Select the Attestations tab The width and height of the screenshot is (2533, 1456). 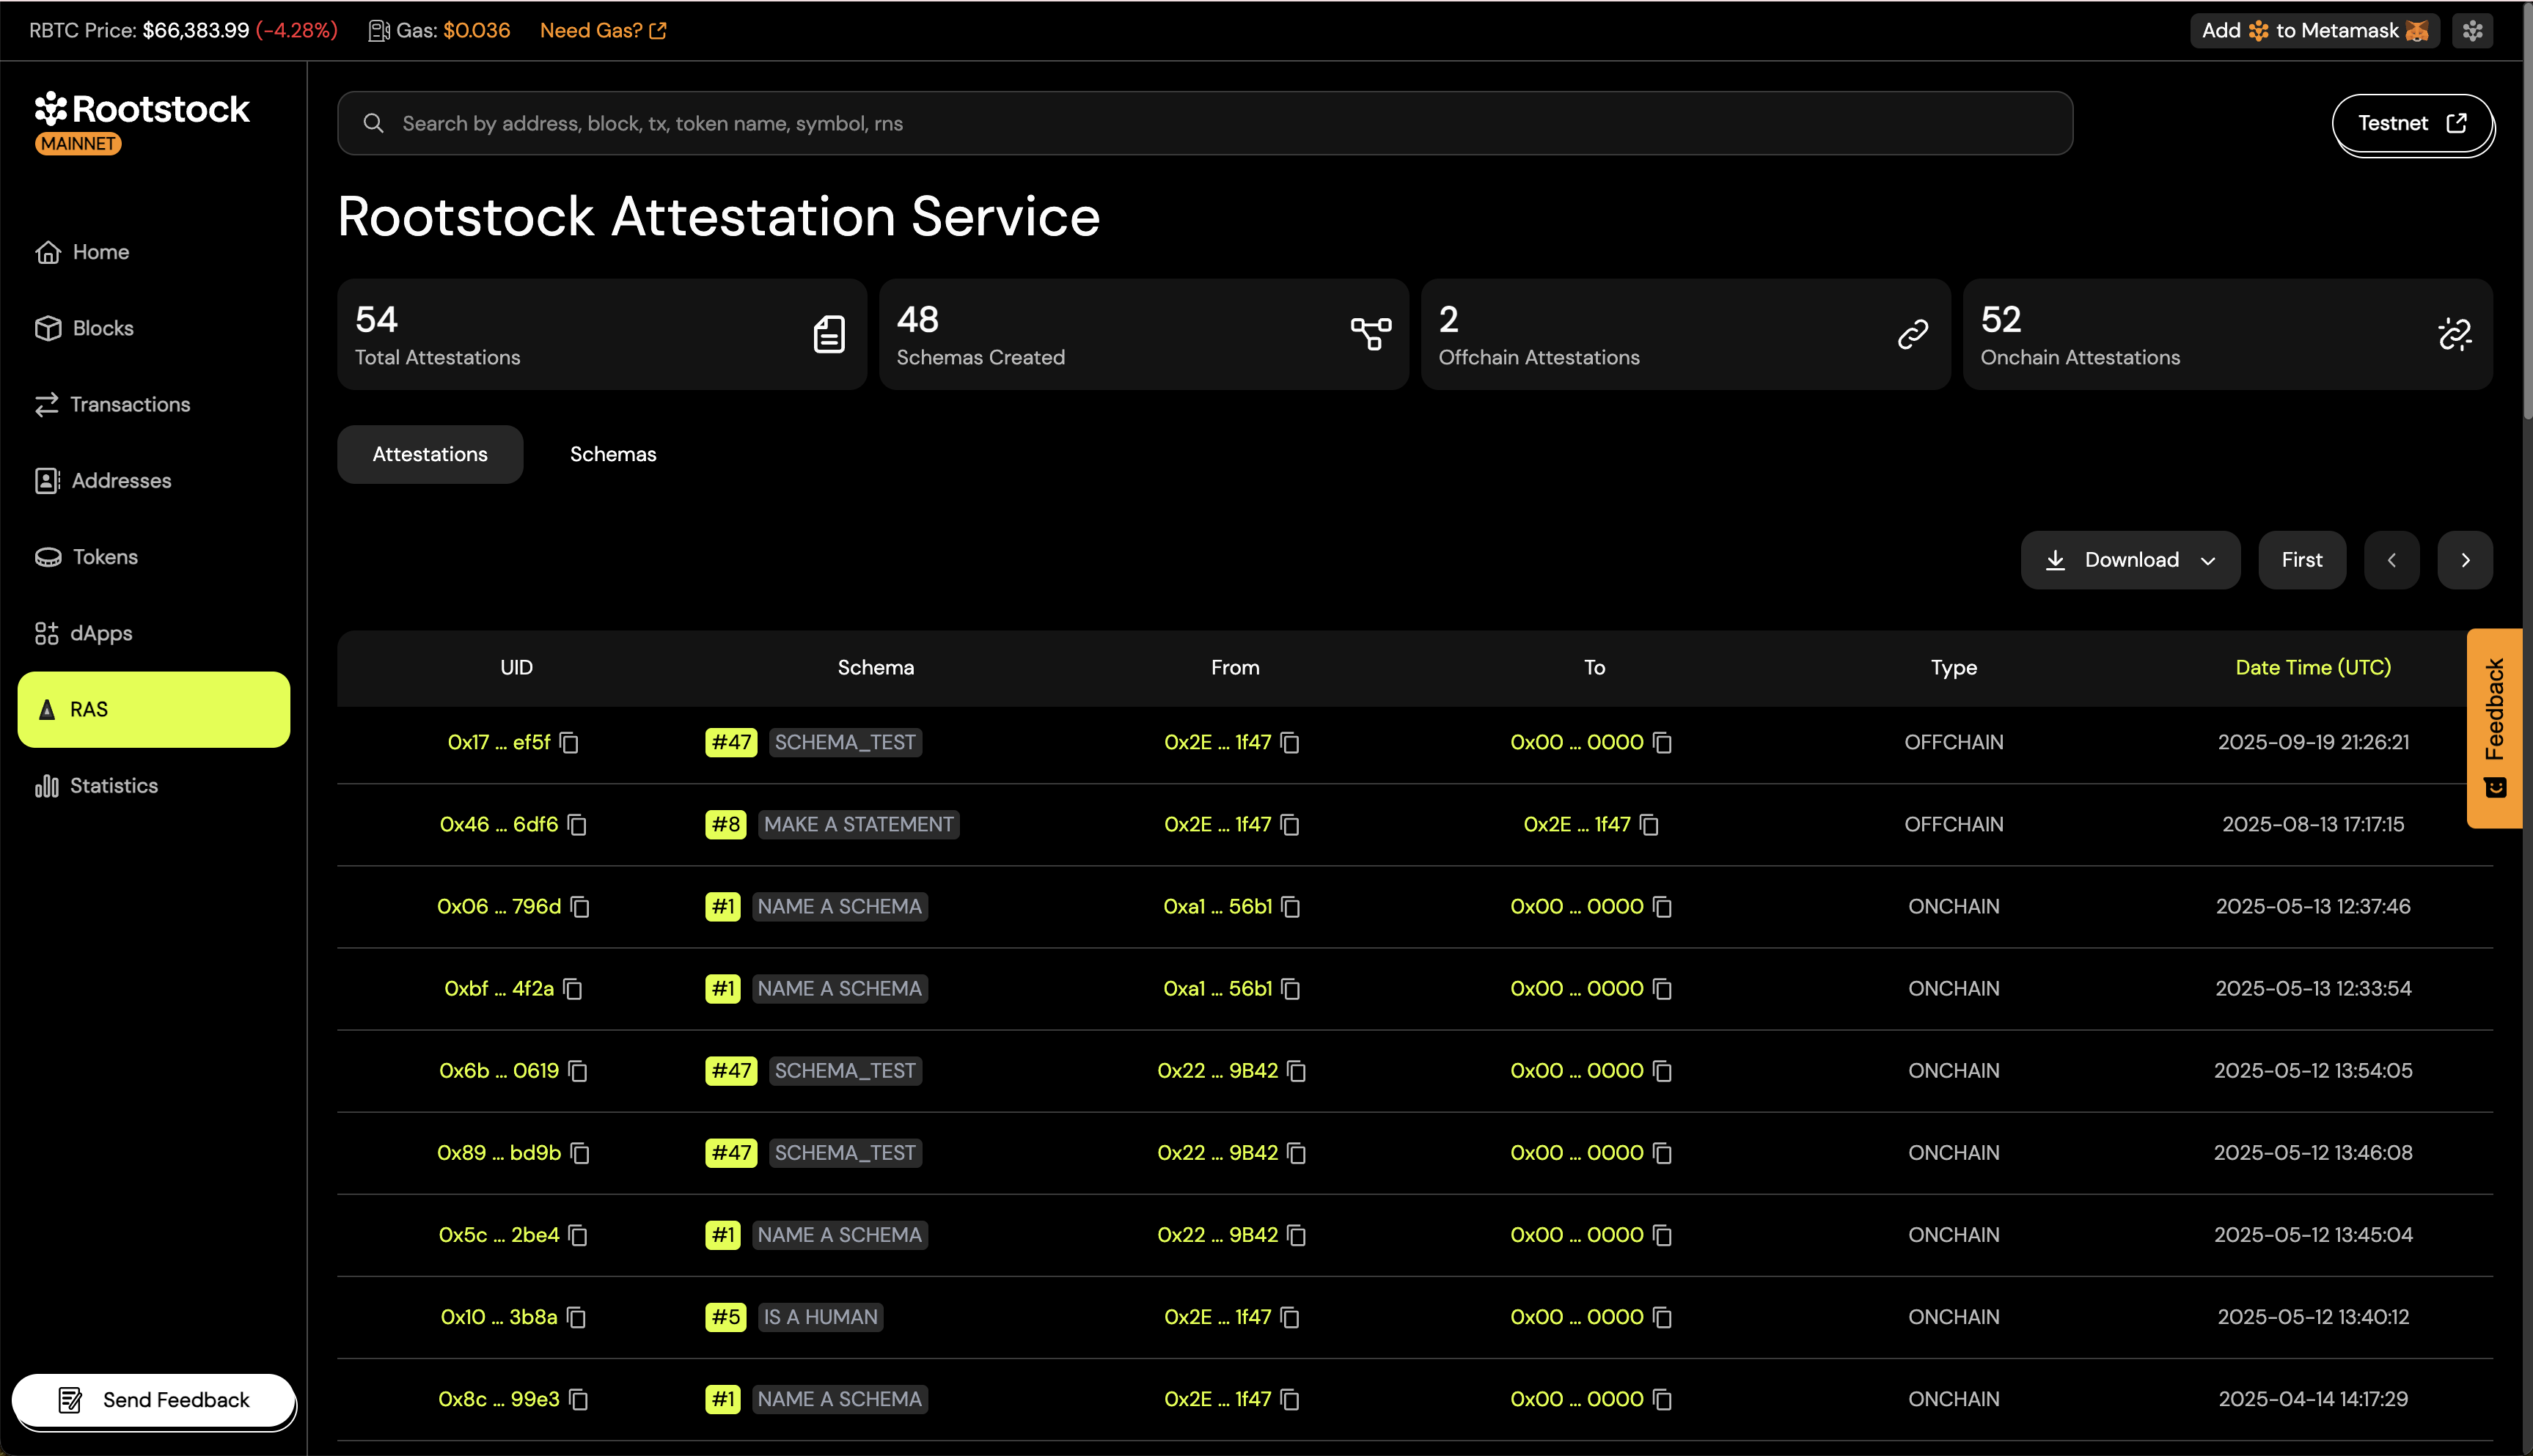click(430, 454)
